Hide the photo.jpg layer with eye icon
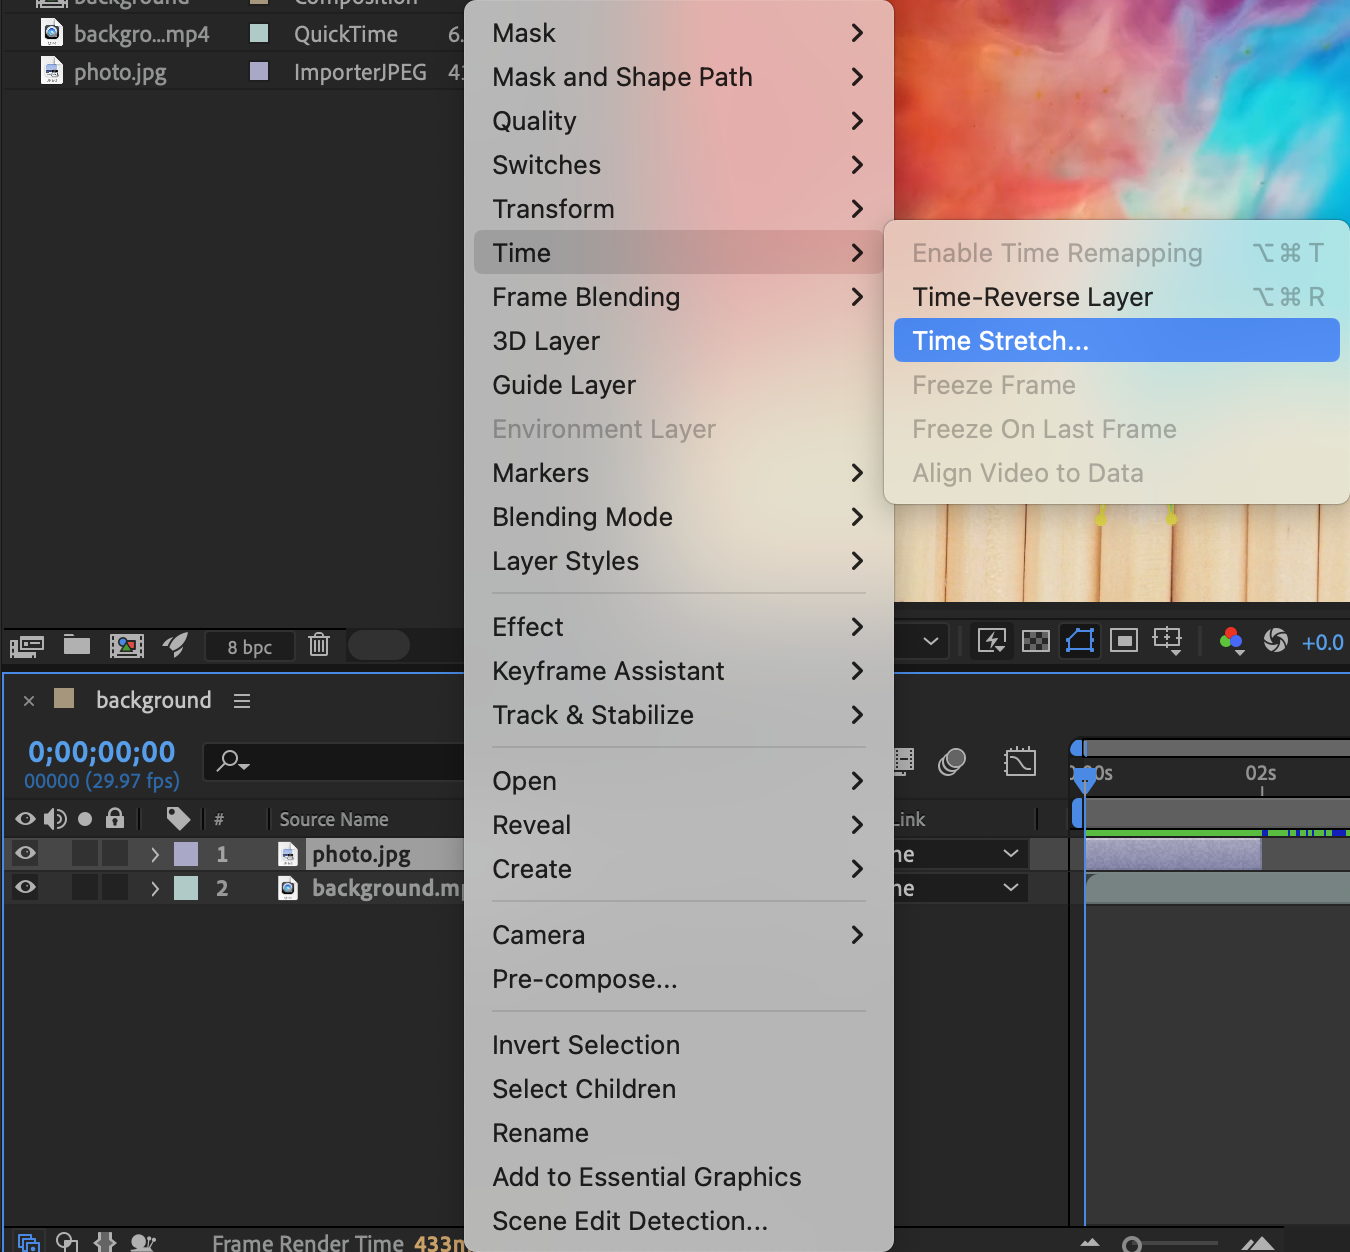This screenshot has height=1252, width=1350. click(x=26, y=853)
